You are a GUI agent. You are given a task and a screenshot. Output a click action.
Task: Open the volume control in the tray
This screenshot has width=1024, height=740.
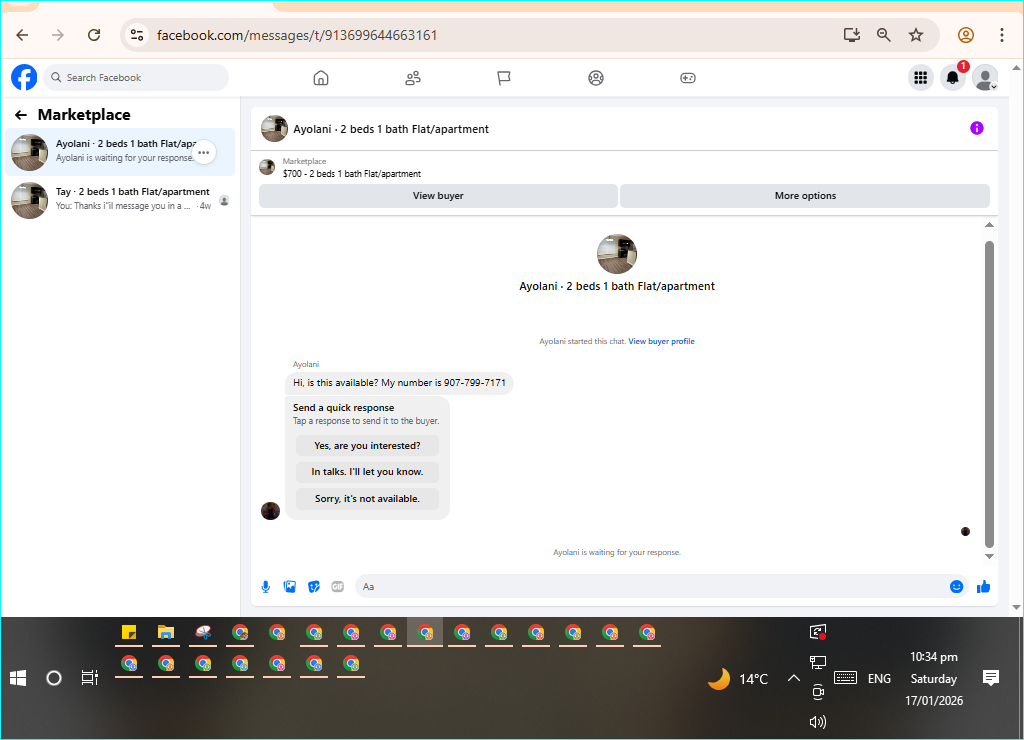point(818,722)
